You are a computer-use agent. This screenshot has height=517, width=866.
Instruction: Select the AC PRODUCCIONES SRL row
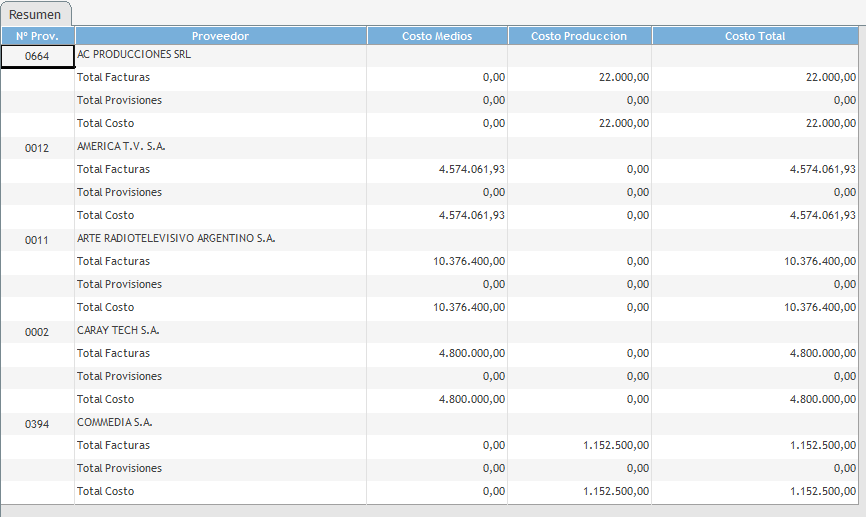pyautogui.click(x=134, y=54)
